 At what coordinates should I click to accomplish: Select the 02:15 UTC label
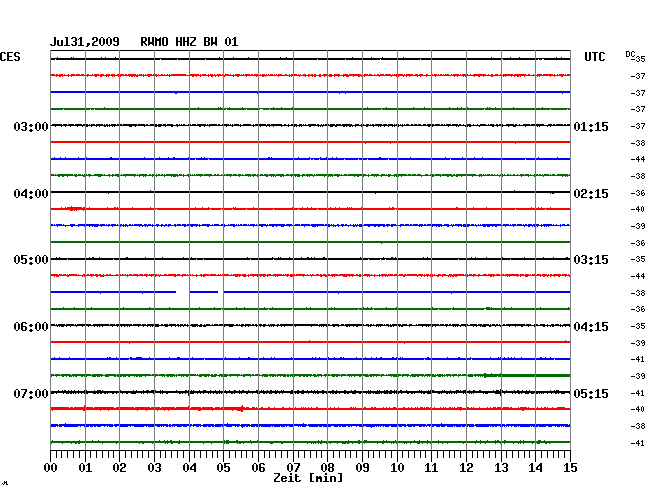[591, 194]
